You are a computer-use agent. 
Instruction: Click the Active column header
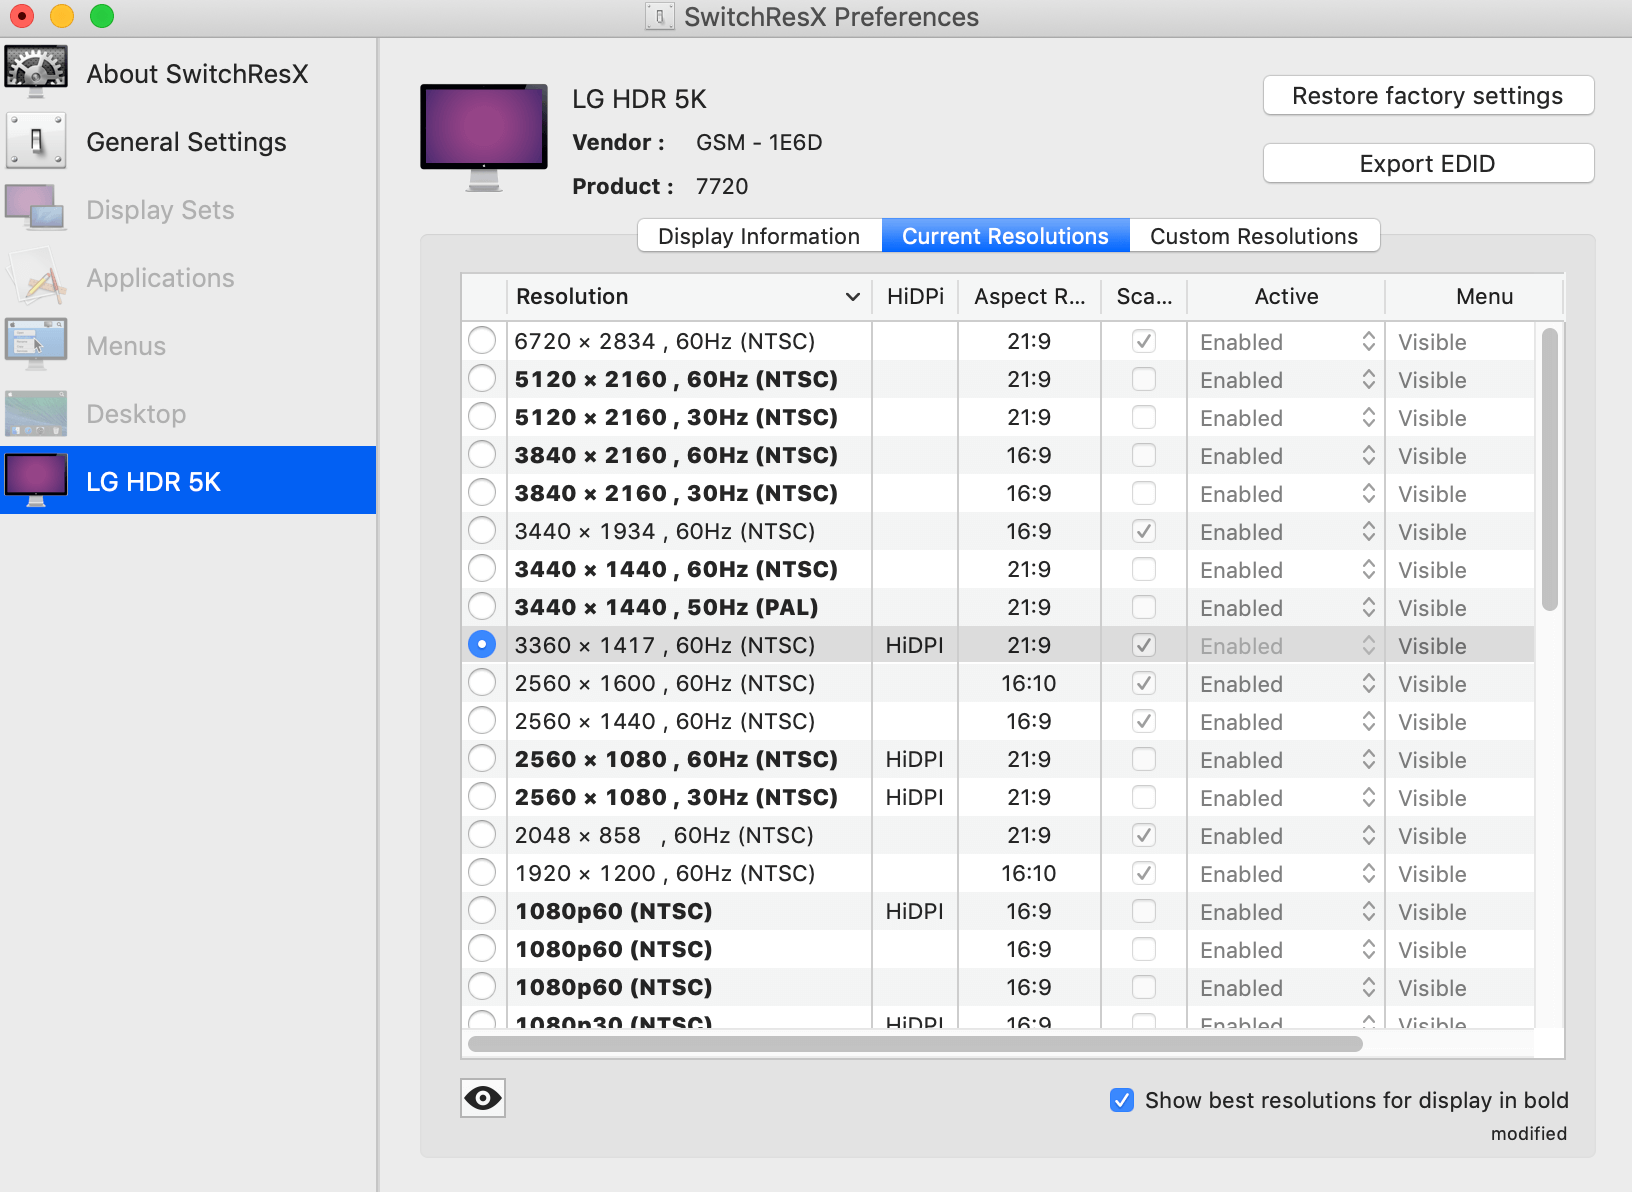click(1286, 296)
